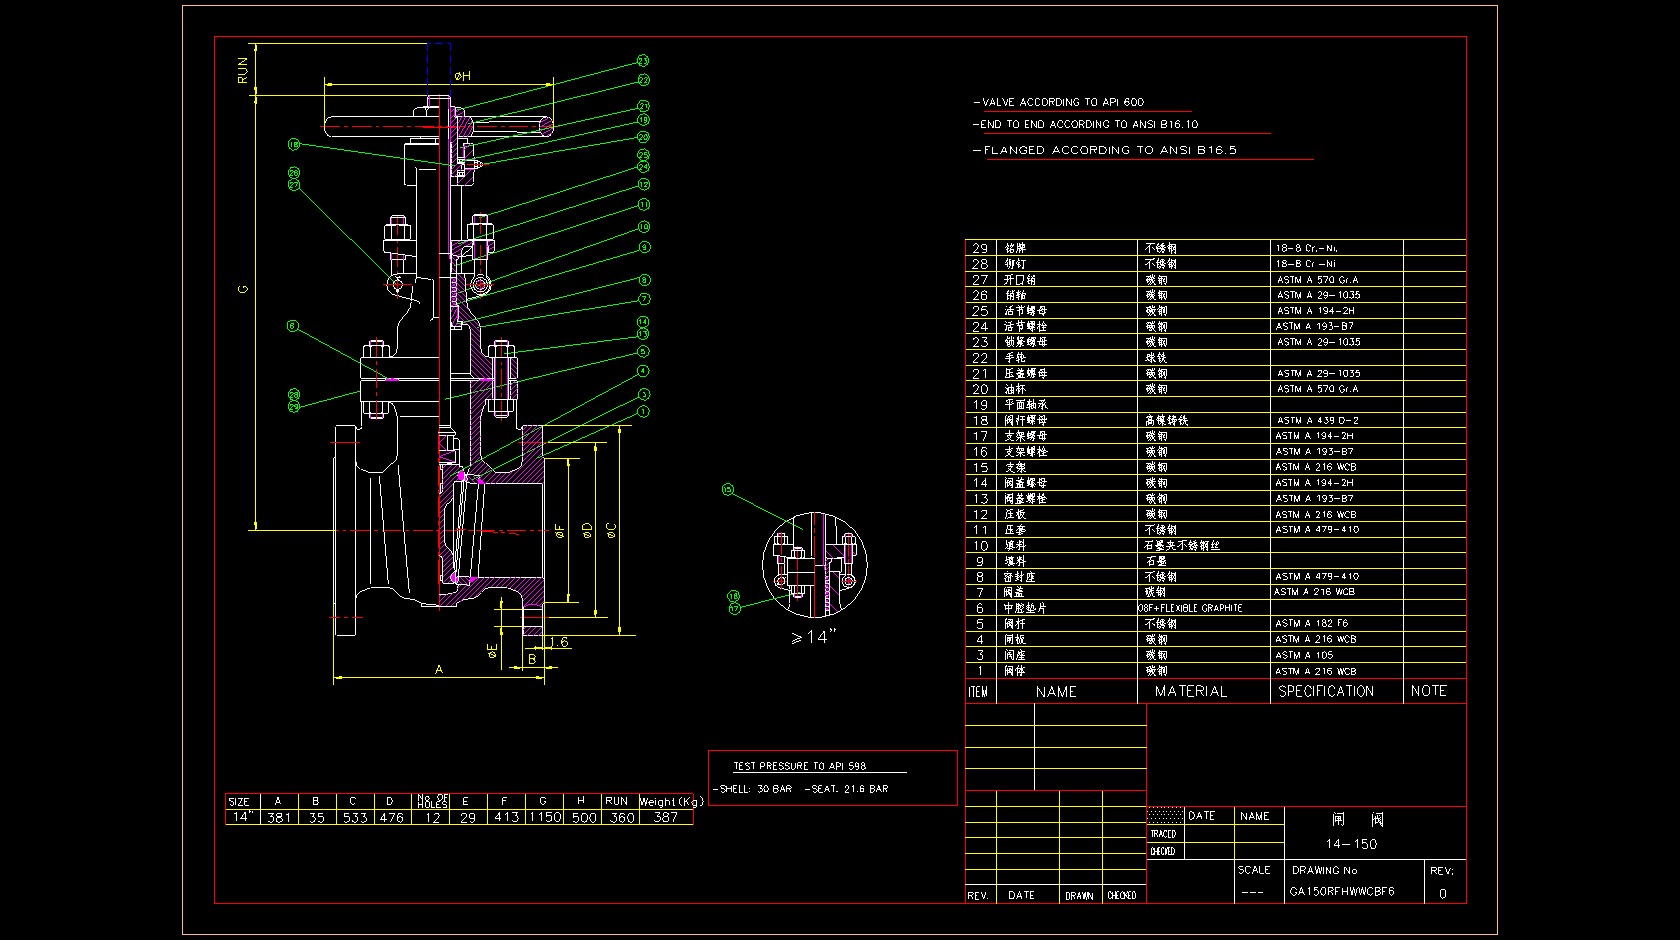
Task: Select the SPECIFICATION column header
Action: [x=1326, y=691]
